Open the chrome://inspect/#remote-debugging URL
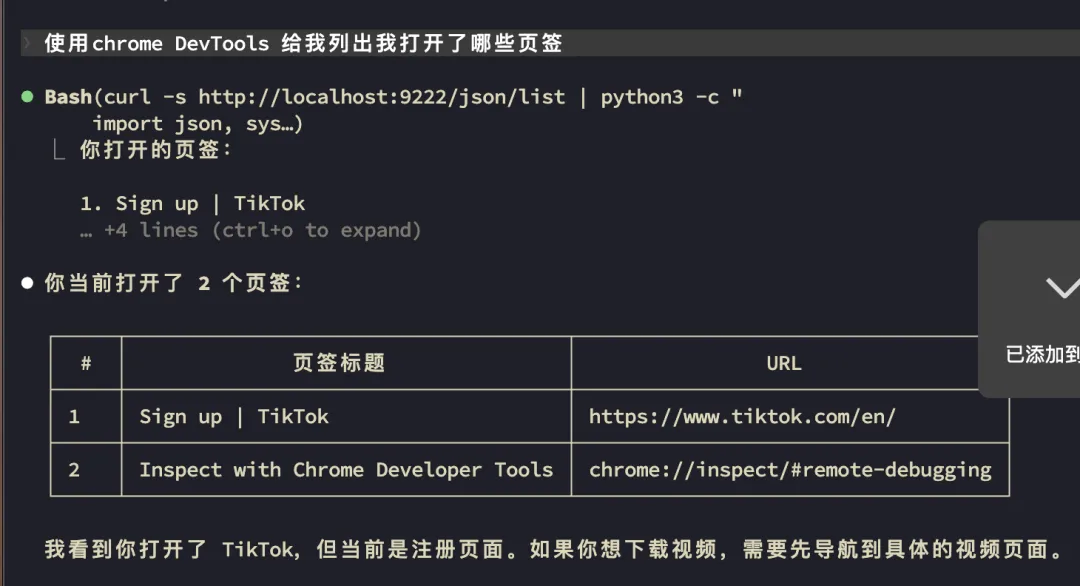 pyautogui.click(x=790, y=469)
